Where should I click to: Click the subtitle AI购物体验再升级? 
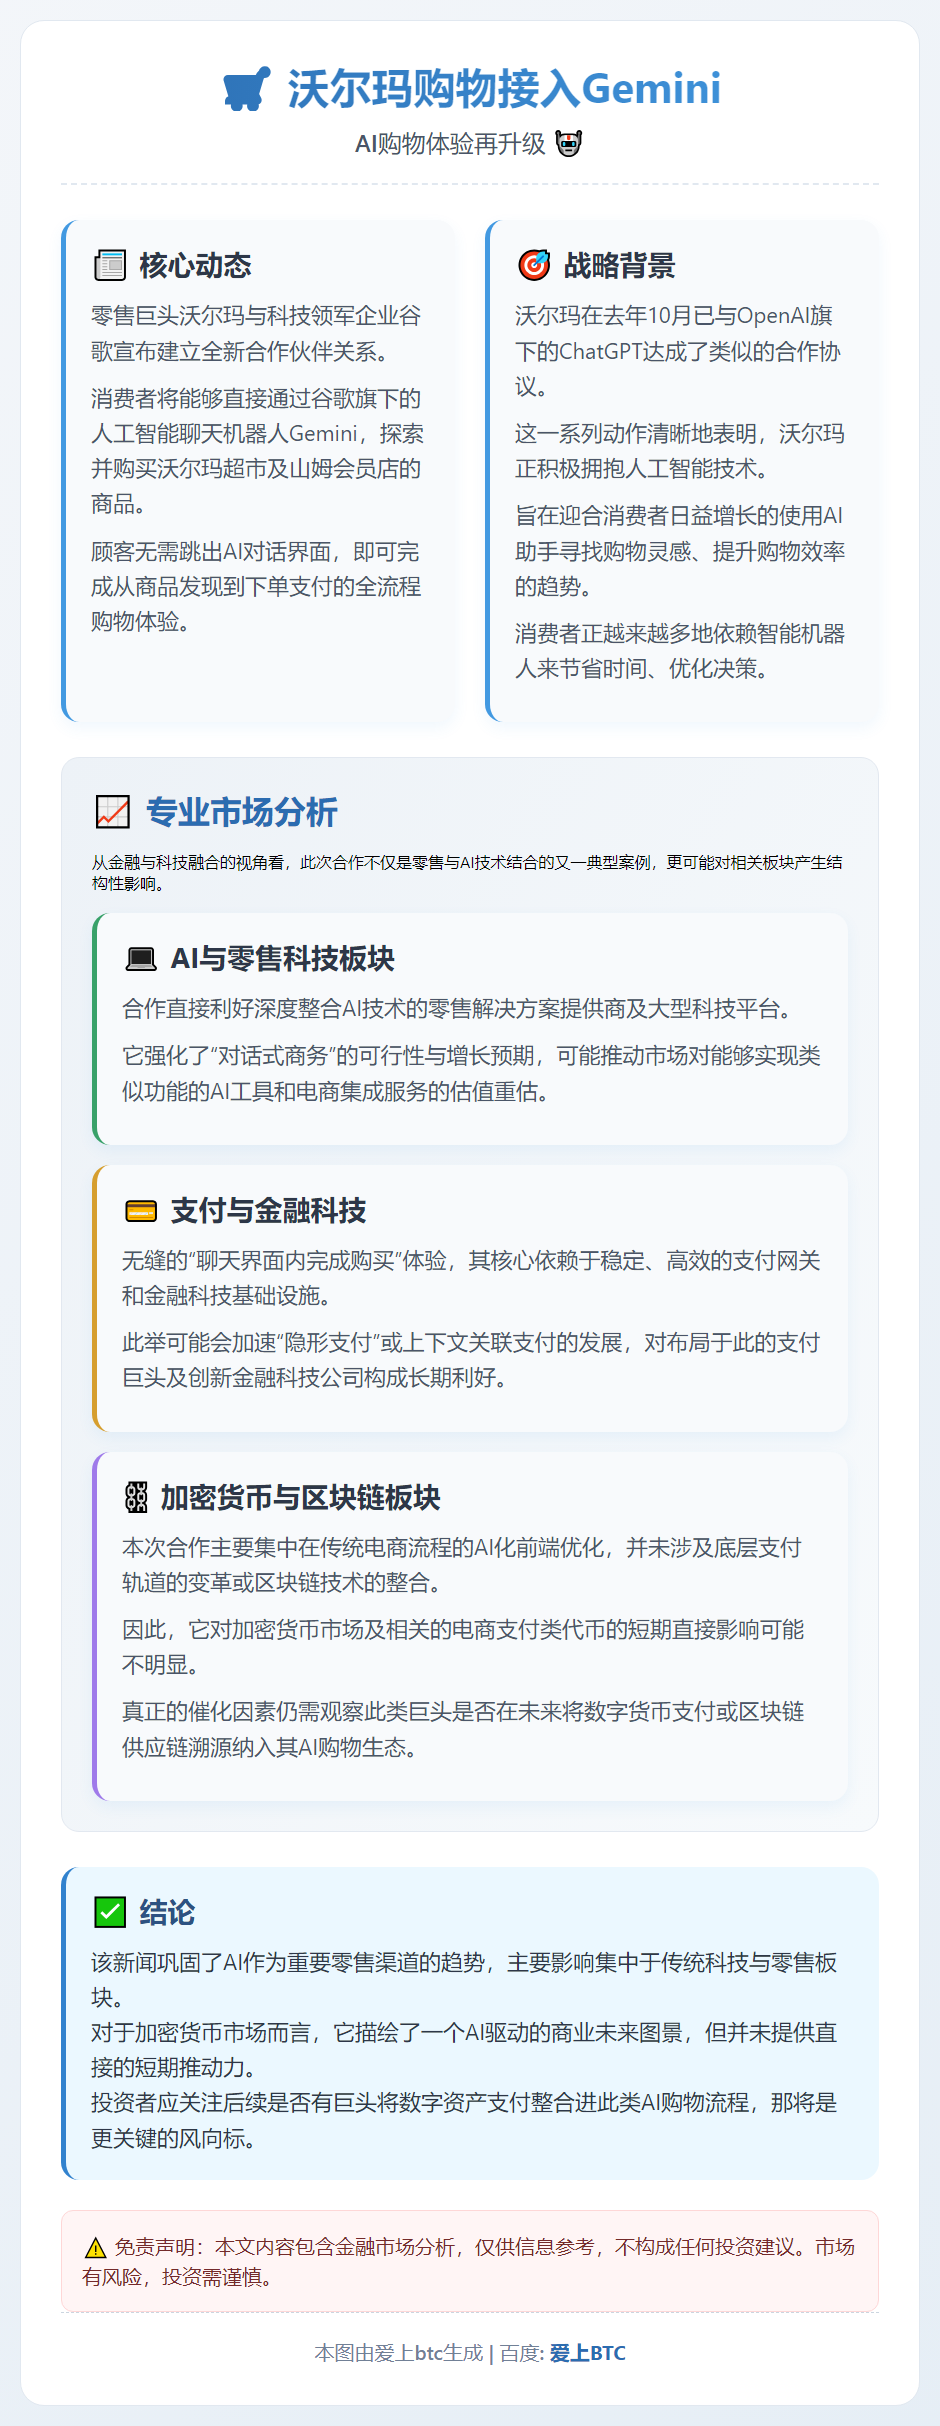[450, 144]
